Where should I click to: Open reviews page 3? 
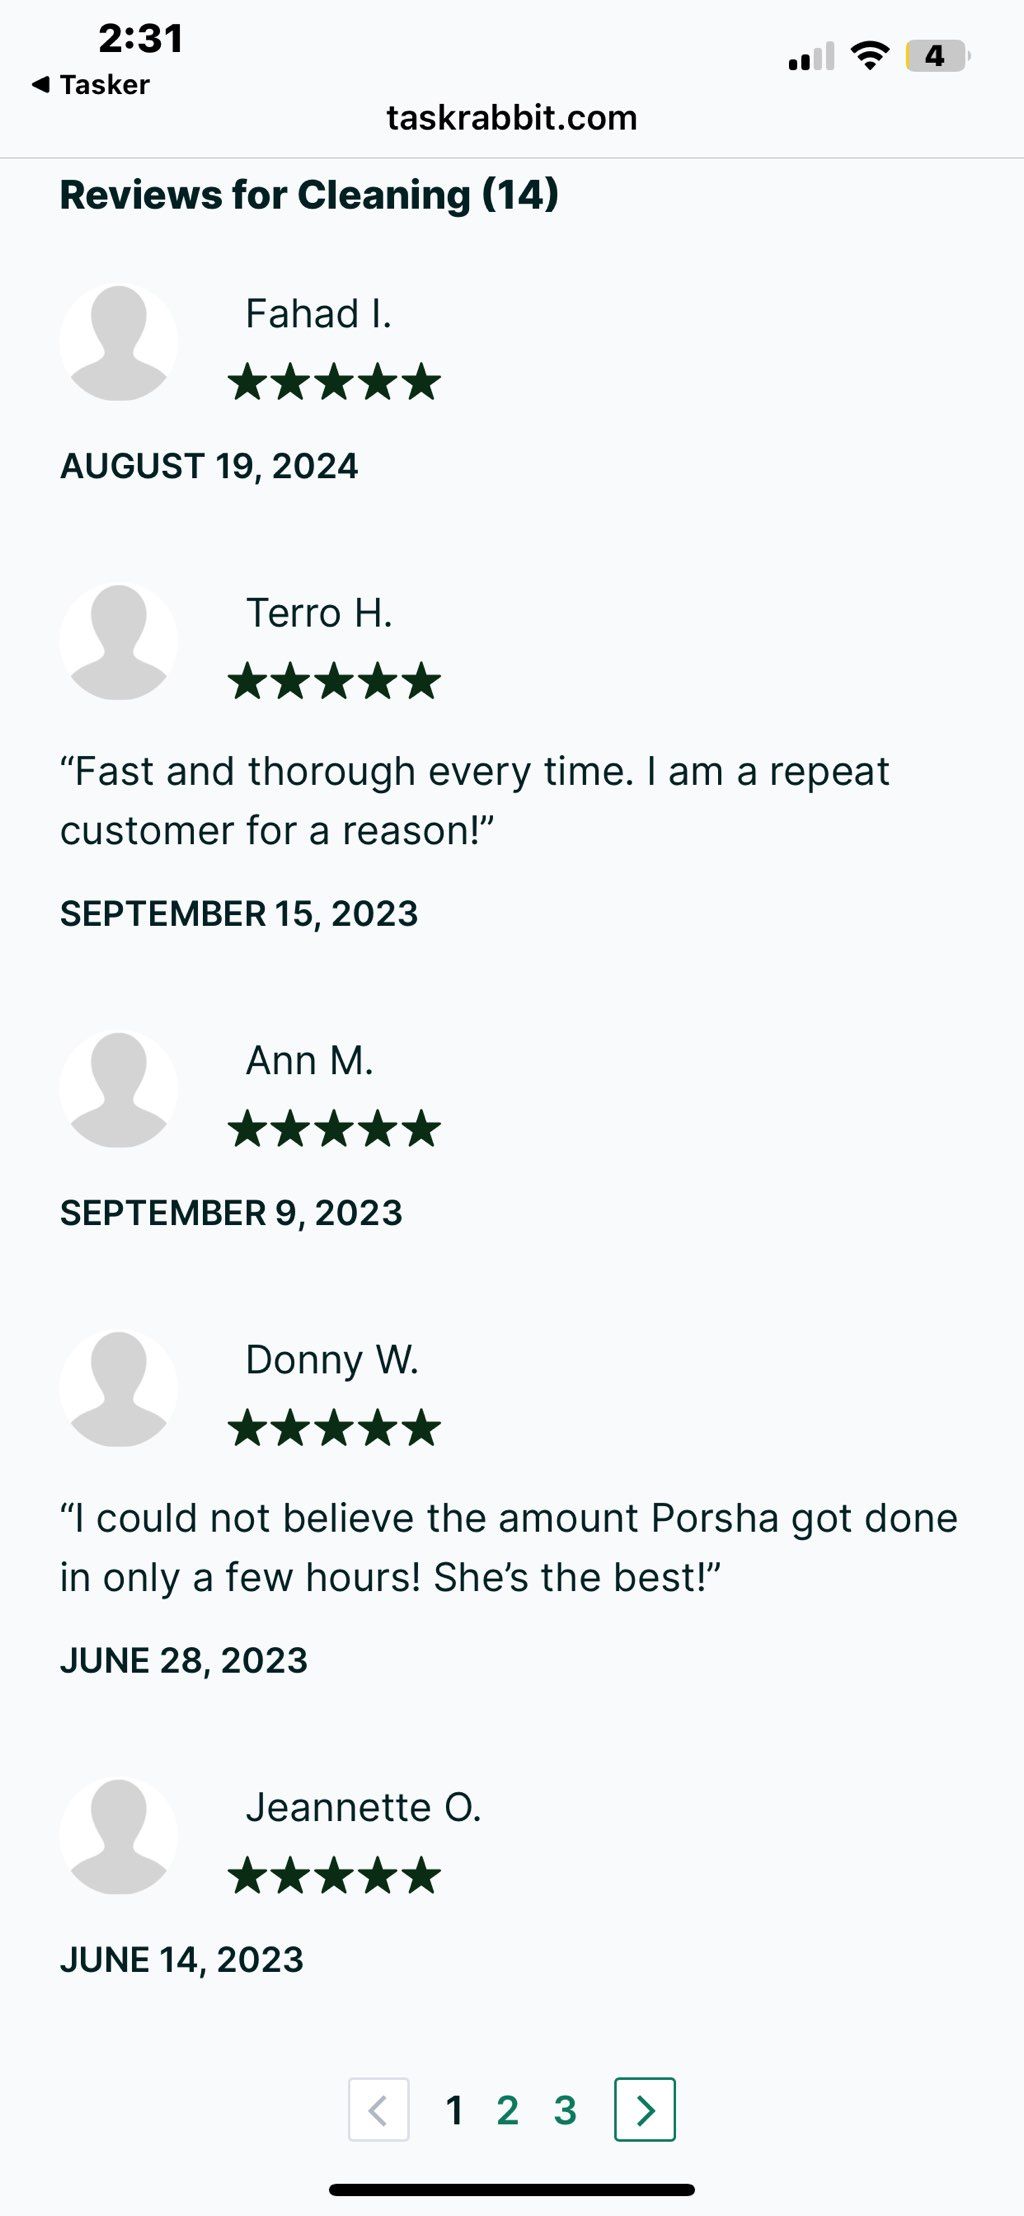tap(565, 2110)
